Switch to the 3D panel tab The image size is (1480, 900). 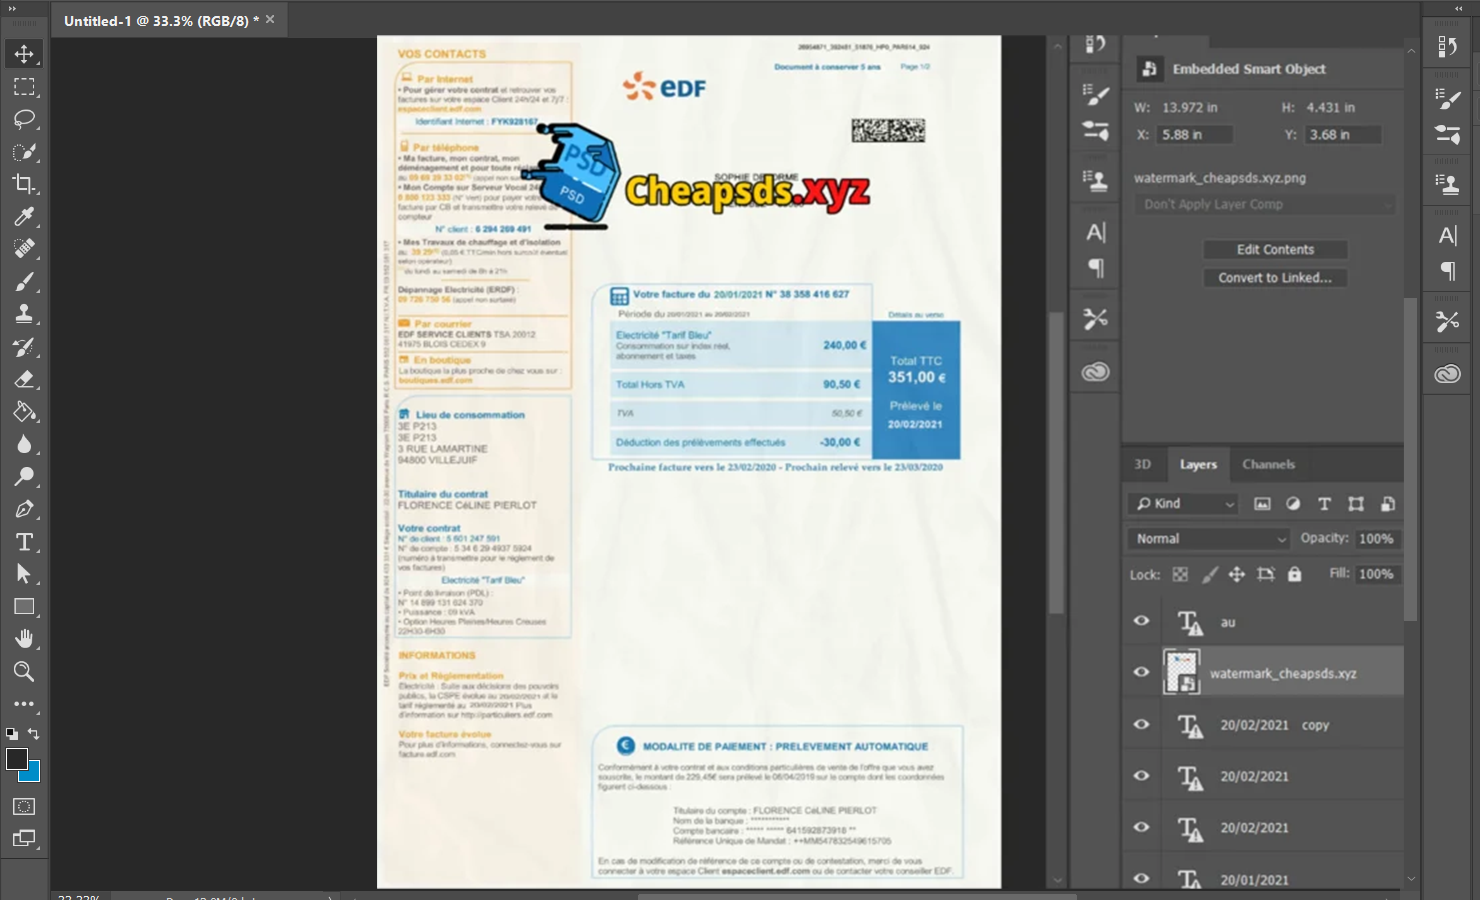[1142, 465]
